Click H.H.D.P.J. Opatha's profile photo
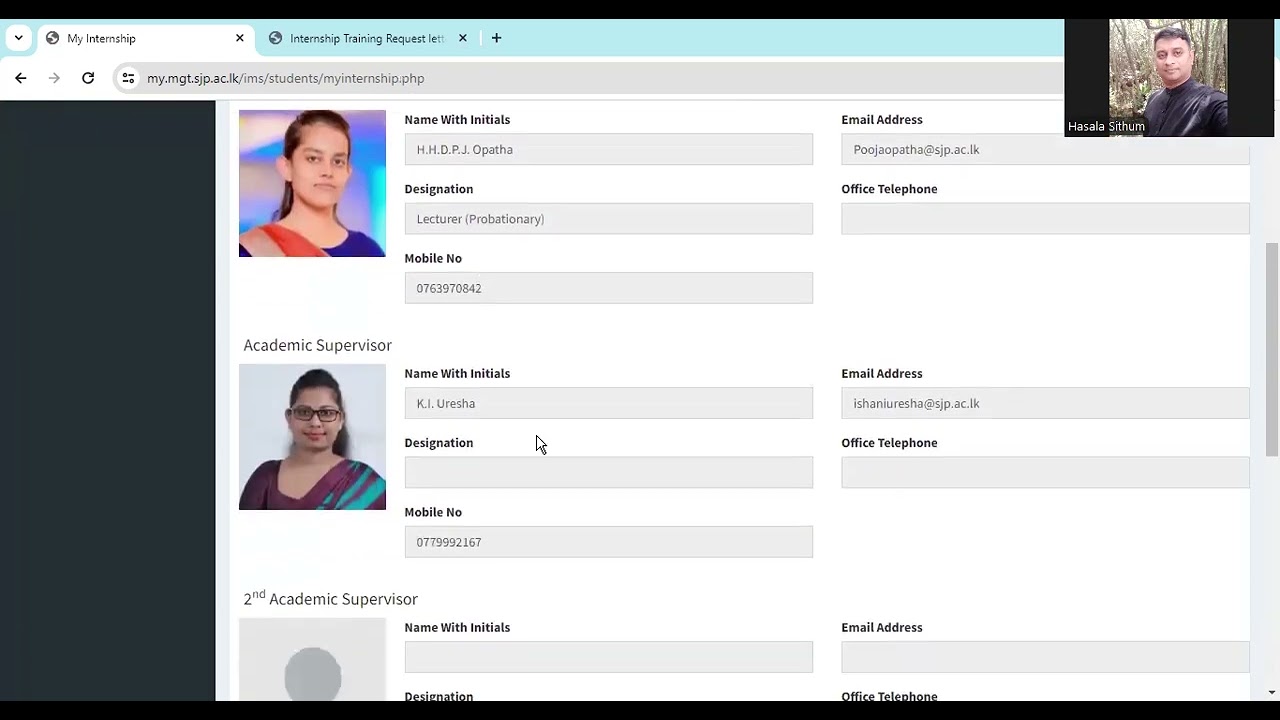Viewport: 1280px width, 720px height. (312, 183)
